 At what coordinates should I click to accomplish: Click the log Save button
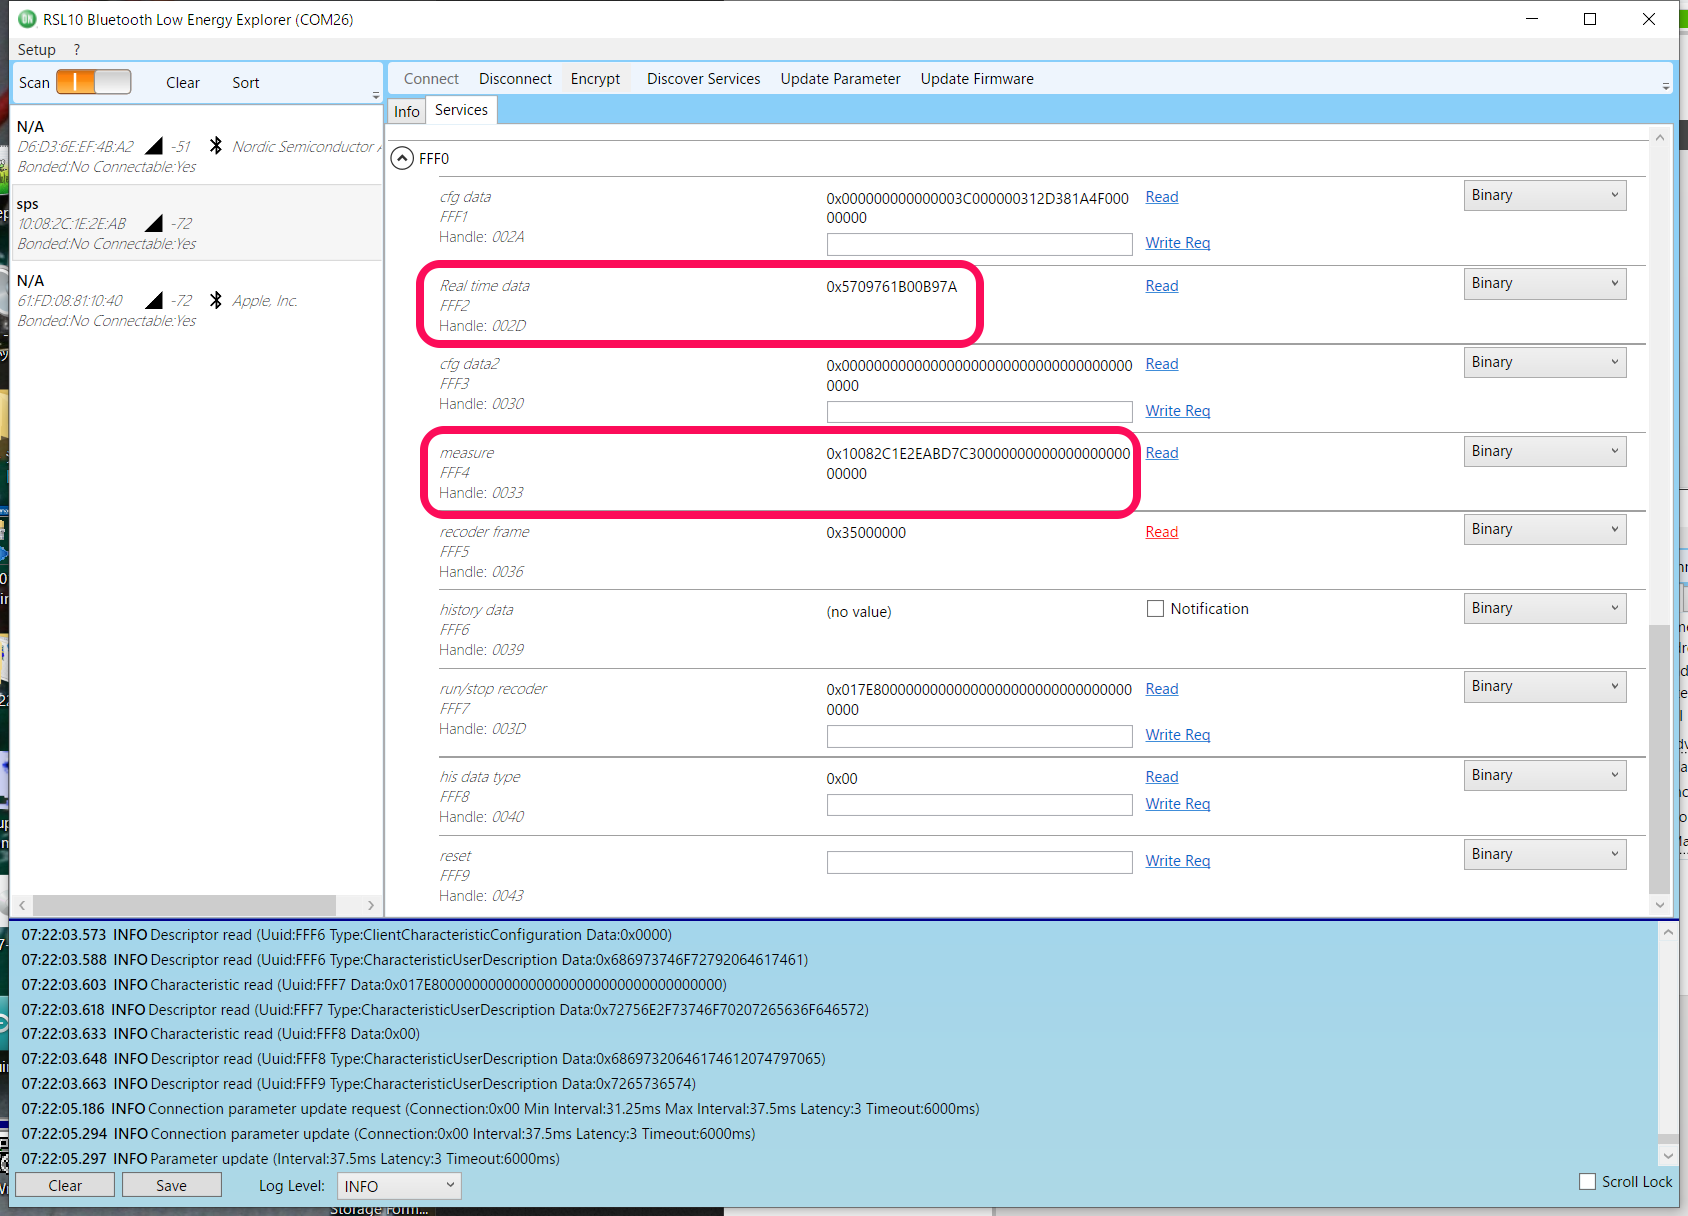point(171,1185)
